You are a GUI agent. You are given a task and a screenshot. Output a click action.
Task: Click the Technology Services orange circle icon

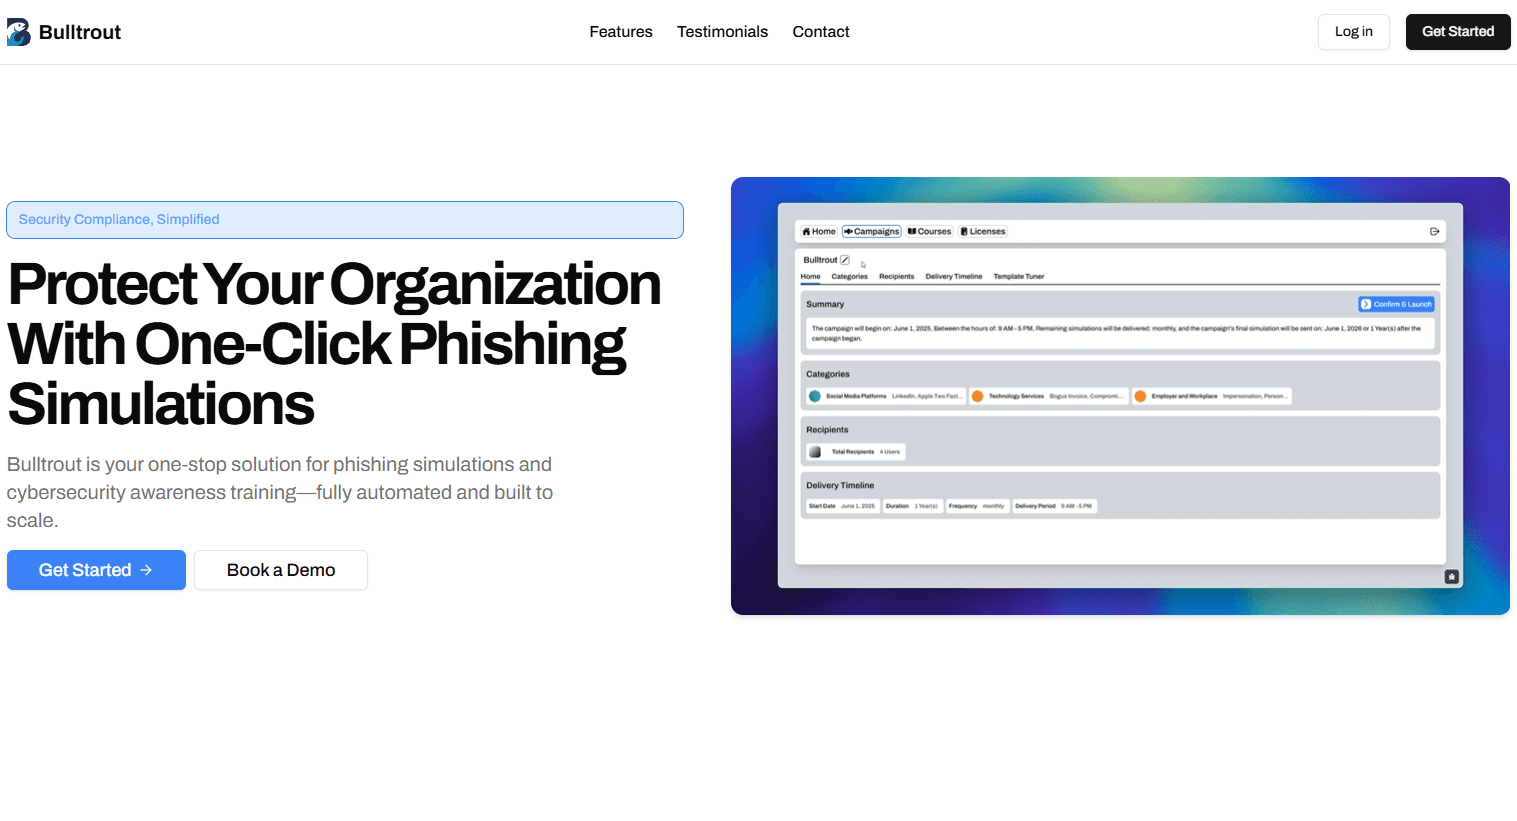[x=978, y=396]
